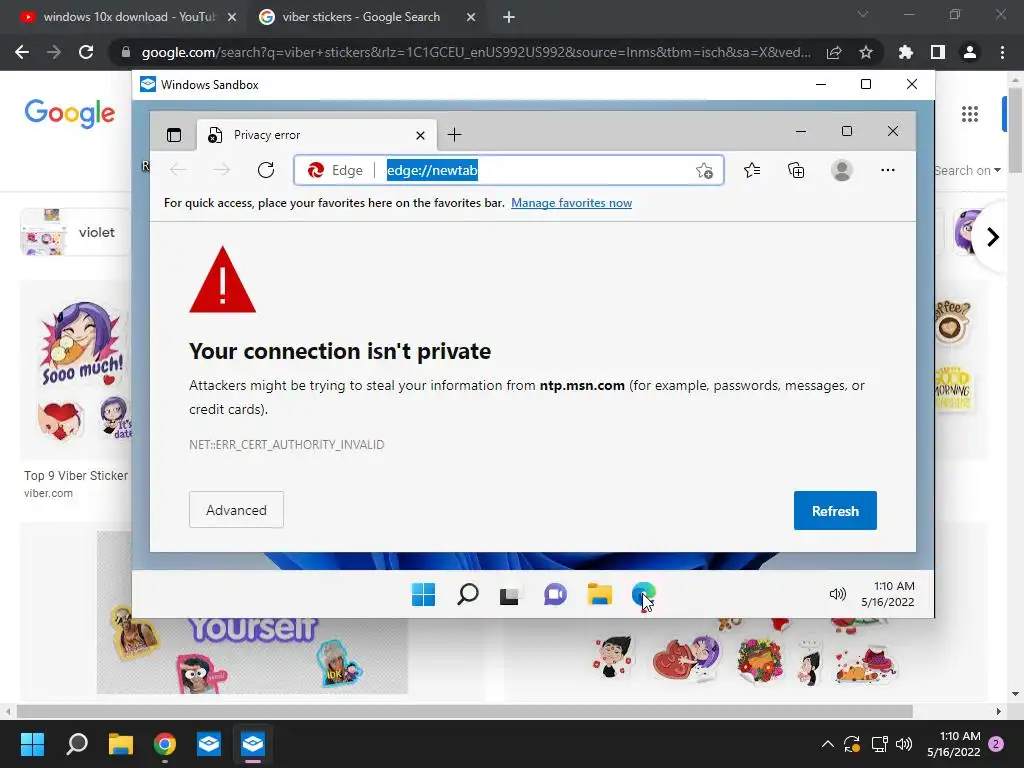Open Top 9 Viber Sticker result title
The width and height of the screenshot is (1024, 768).
coord(76,476)
